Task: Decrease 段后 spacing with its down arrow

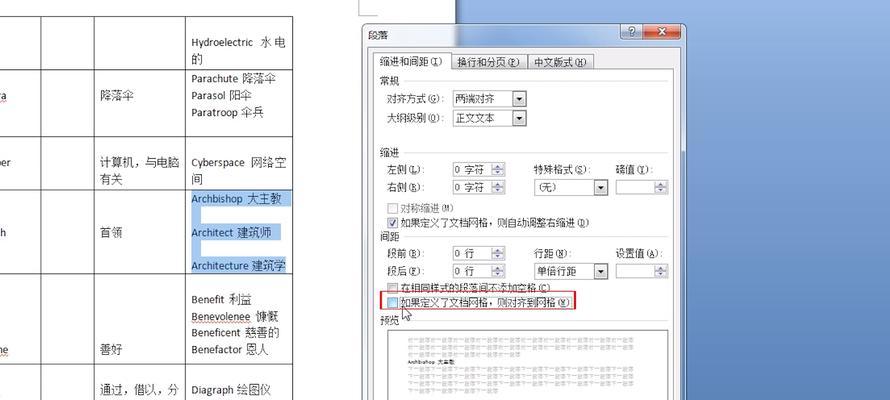Action: [498, 275]
